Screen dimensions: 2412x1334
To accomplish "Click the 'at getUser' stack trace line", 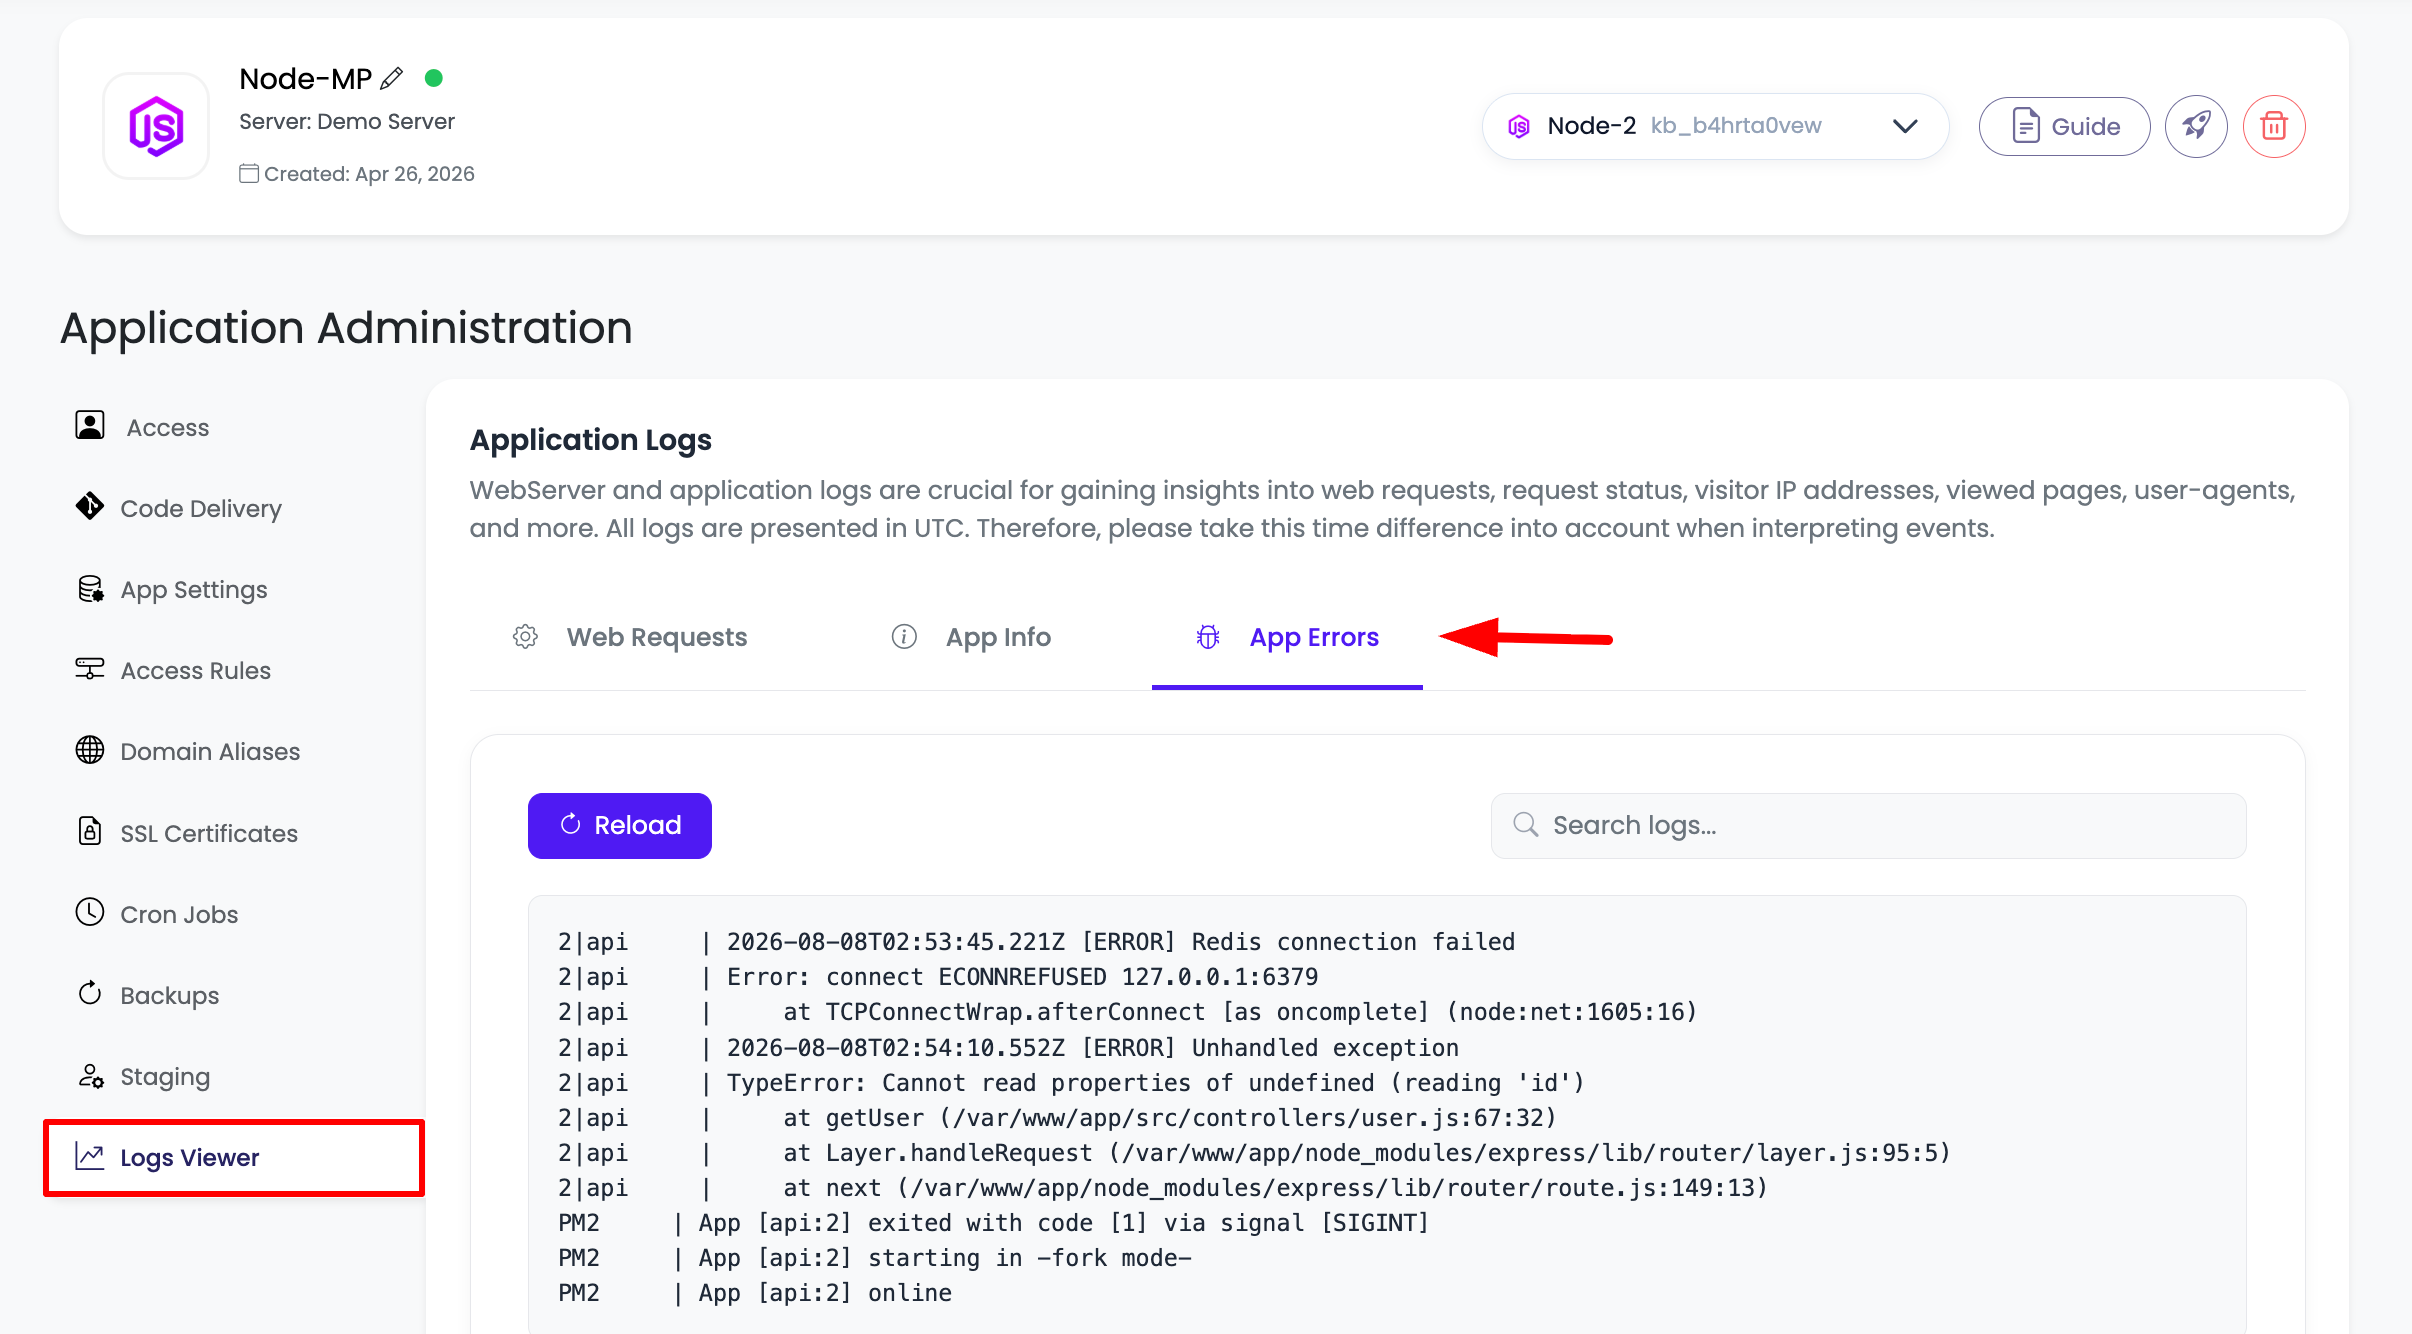I will (x=1057, y=1118).
